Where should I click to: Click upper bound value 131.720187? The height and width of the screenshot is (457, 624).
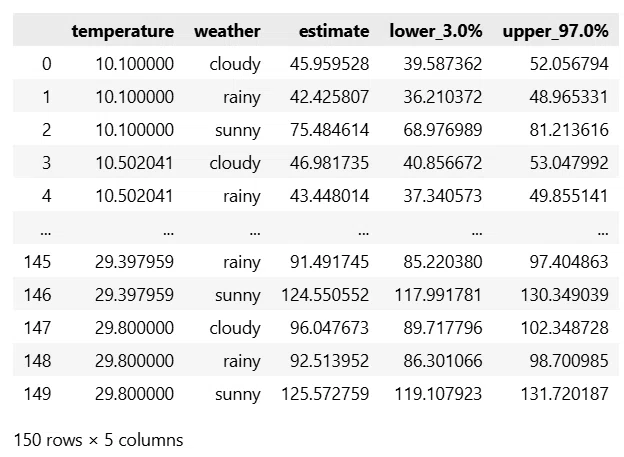point(565,394)
